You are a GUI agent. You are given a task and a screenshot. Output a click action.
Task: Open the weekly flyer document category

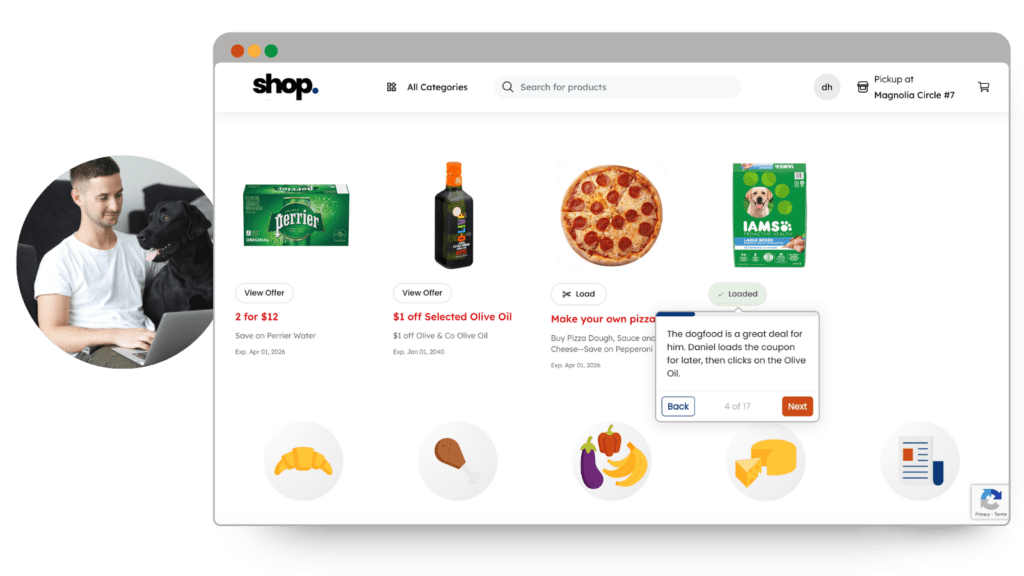(x=920, y=461)
